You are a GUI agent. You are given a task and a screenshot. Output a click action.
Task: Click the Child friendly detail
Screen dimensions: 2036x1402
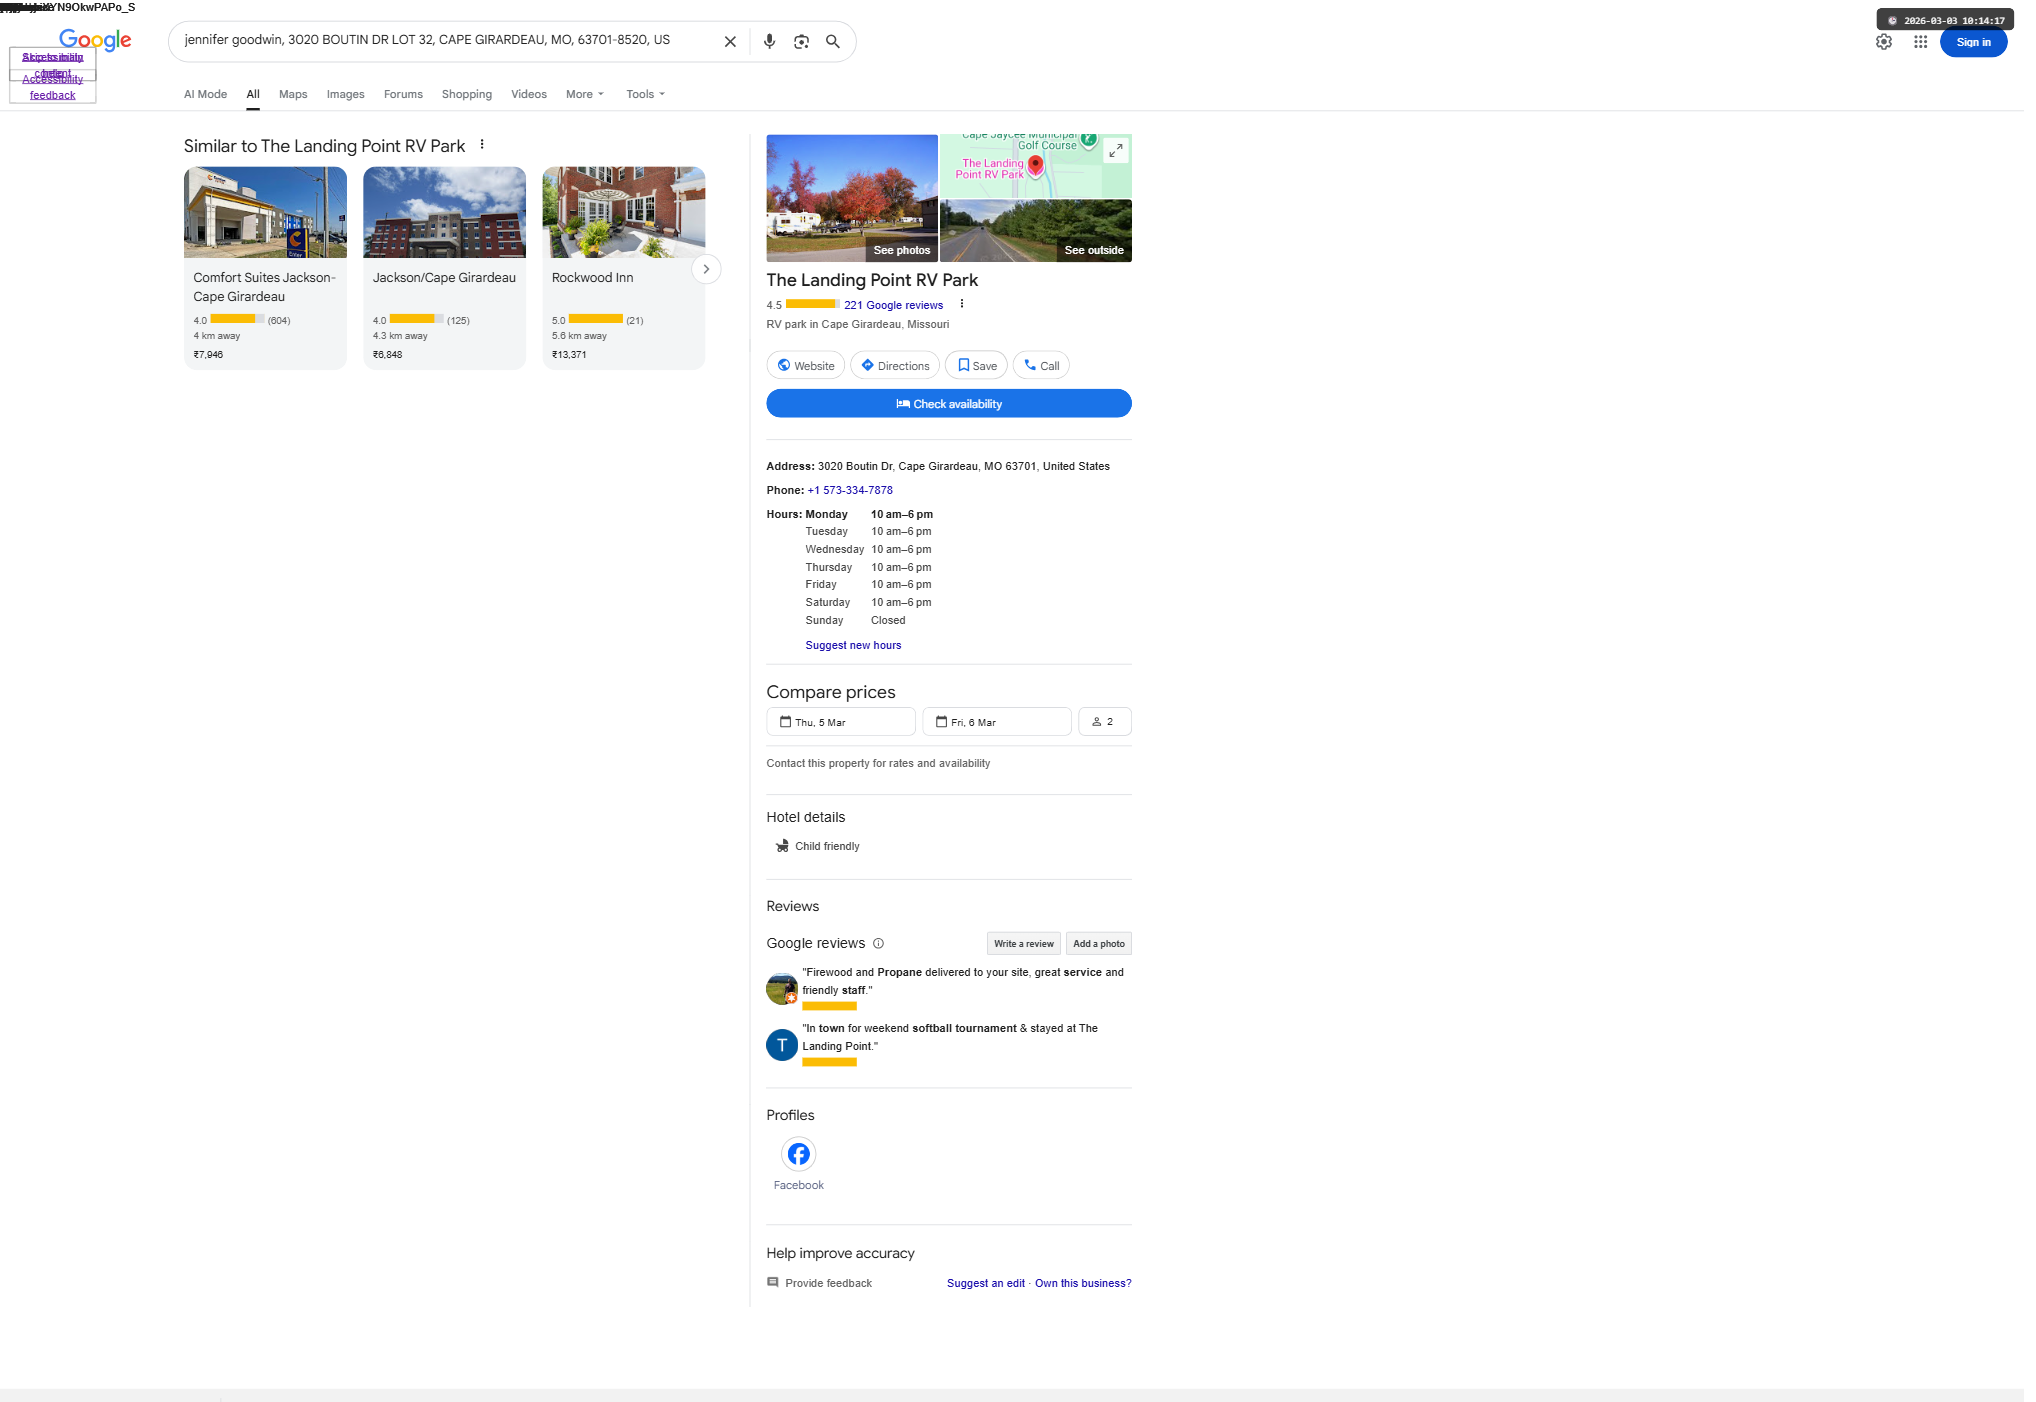pos(827,846)
